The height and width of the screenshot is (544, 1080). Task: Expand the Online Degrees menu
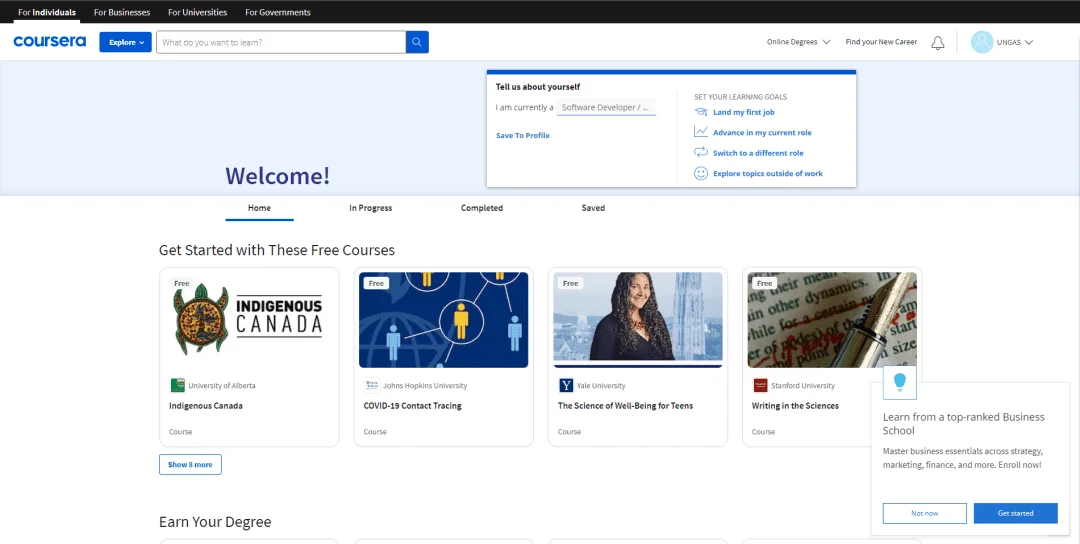[x=798, y=42]
